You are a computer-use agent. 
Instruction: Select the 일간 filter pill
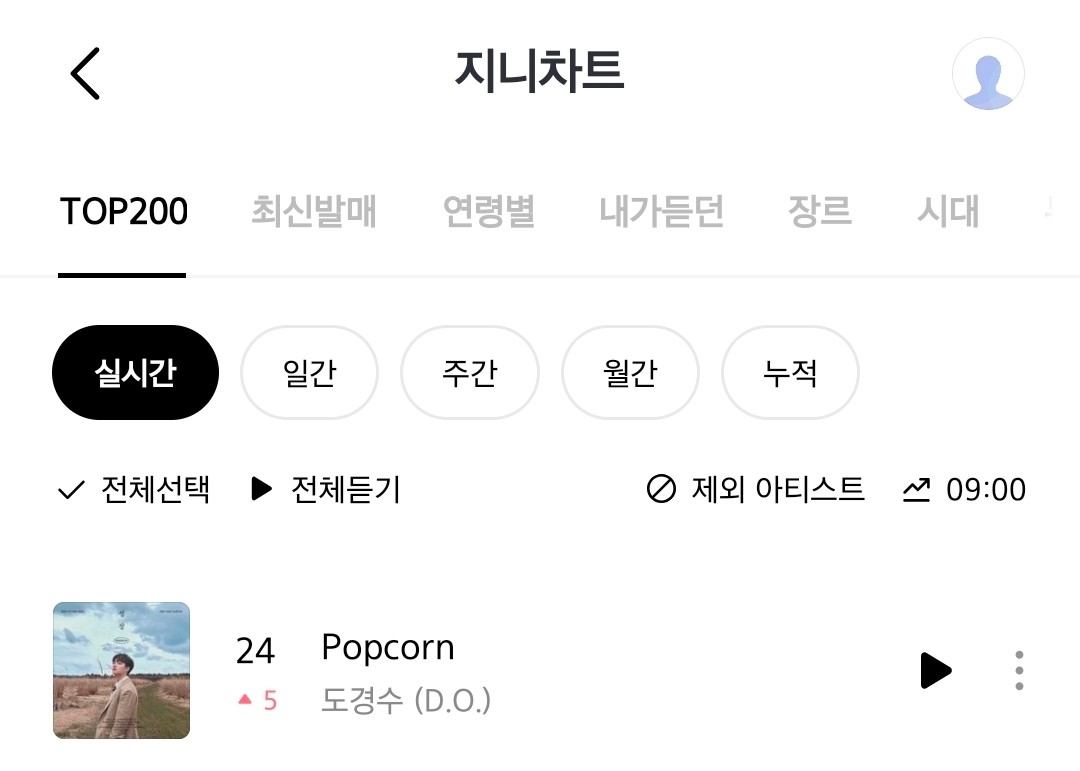coord(310,373)
